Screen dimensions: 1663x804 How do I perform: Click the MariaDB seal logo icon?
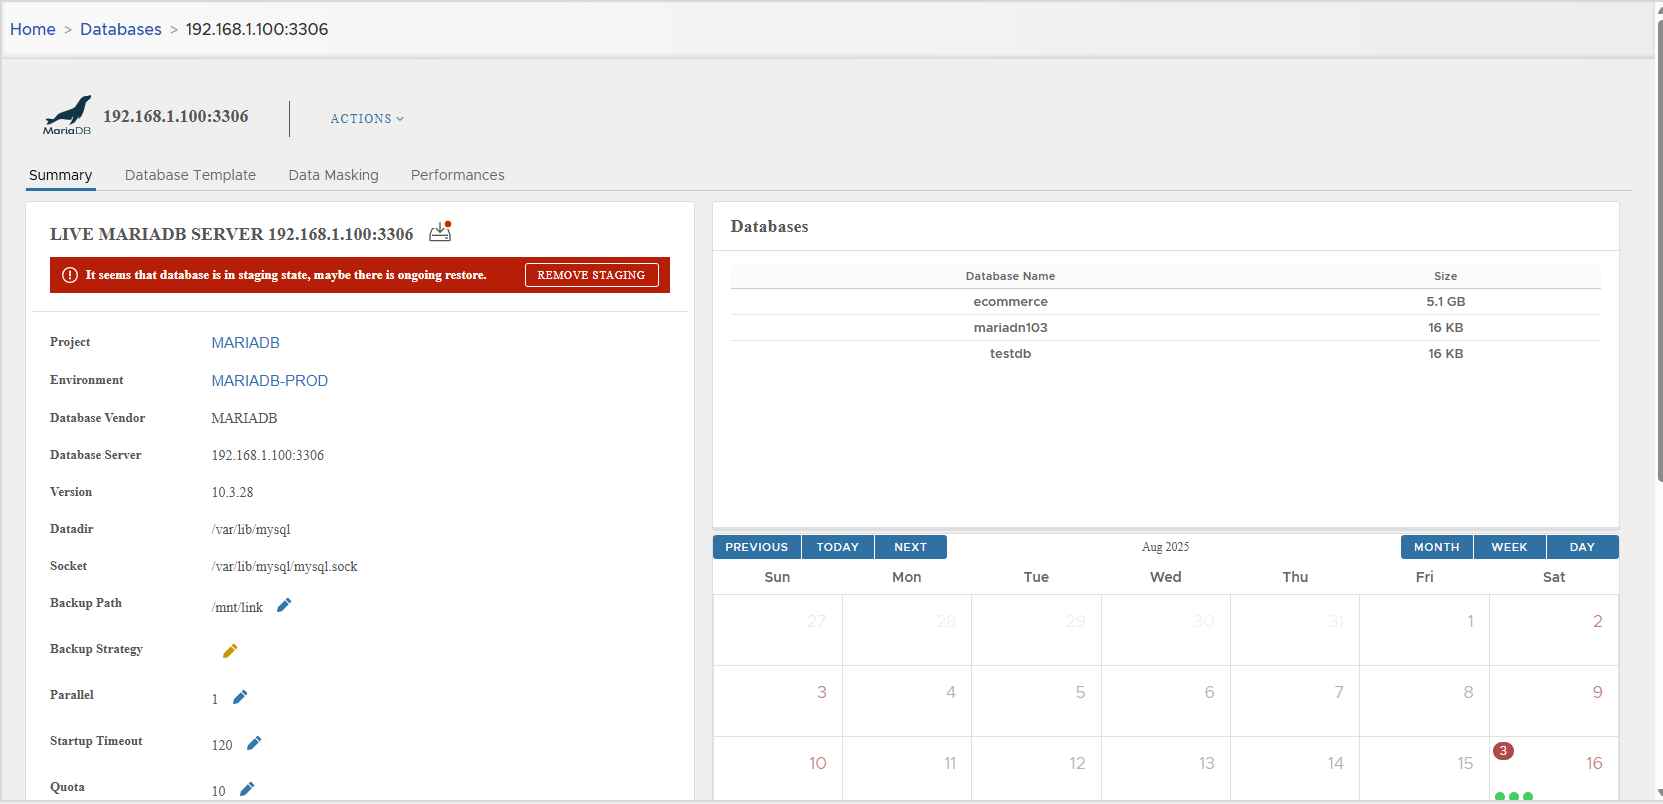click(x=67, y=115)
